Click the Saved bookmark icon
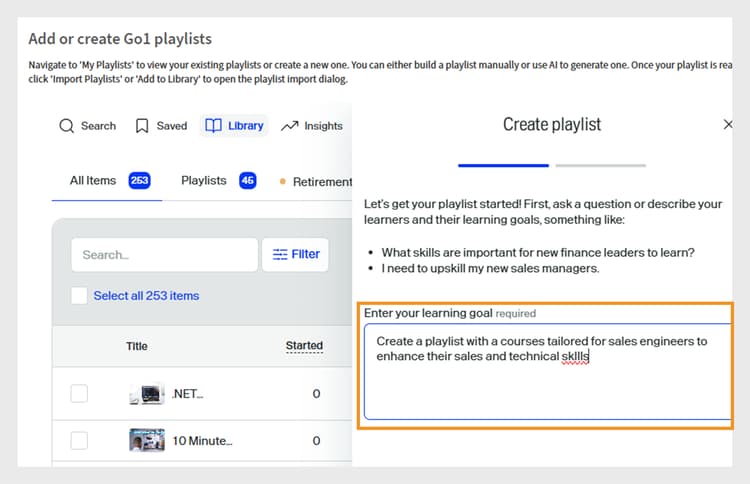 142,126
